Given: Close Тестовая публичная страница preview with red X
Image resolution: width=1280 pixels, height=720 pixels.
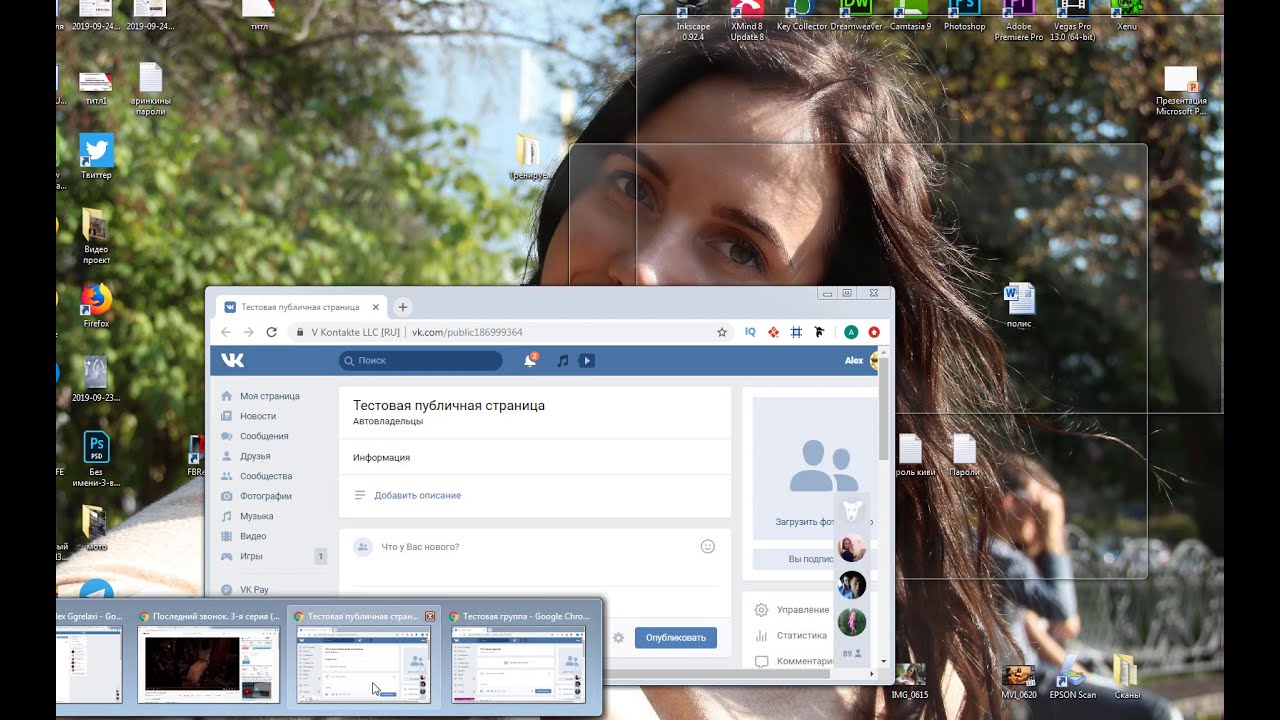Looking at the screenshot, I should pyautogui.click(x=430, y=616).
